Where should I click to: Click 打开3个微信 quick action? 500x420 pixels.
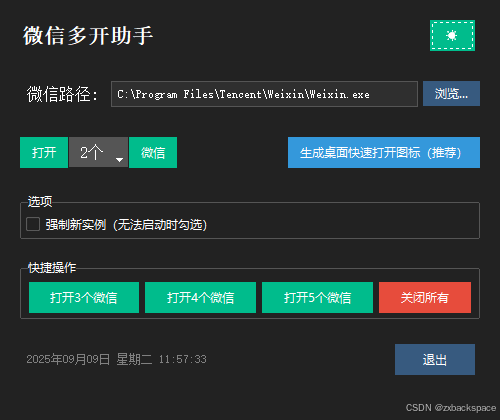(x=84, y=298)
